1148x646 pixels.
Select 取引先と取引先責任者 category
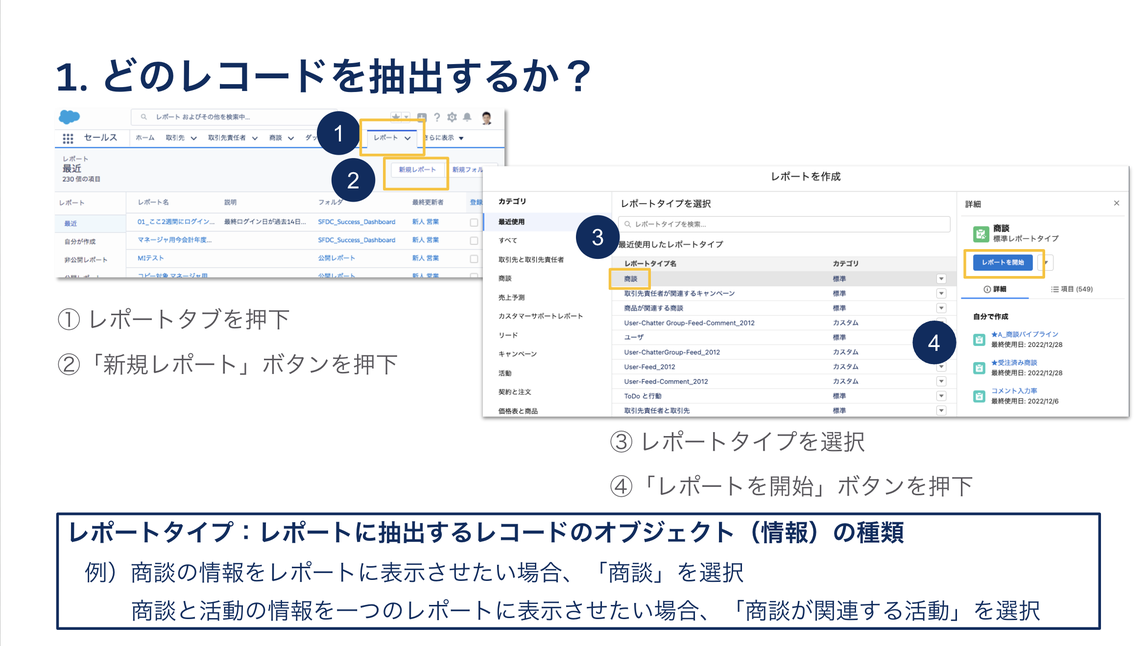[532, 260]
